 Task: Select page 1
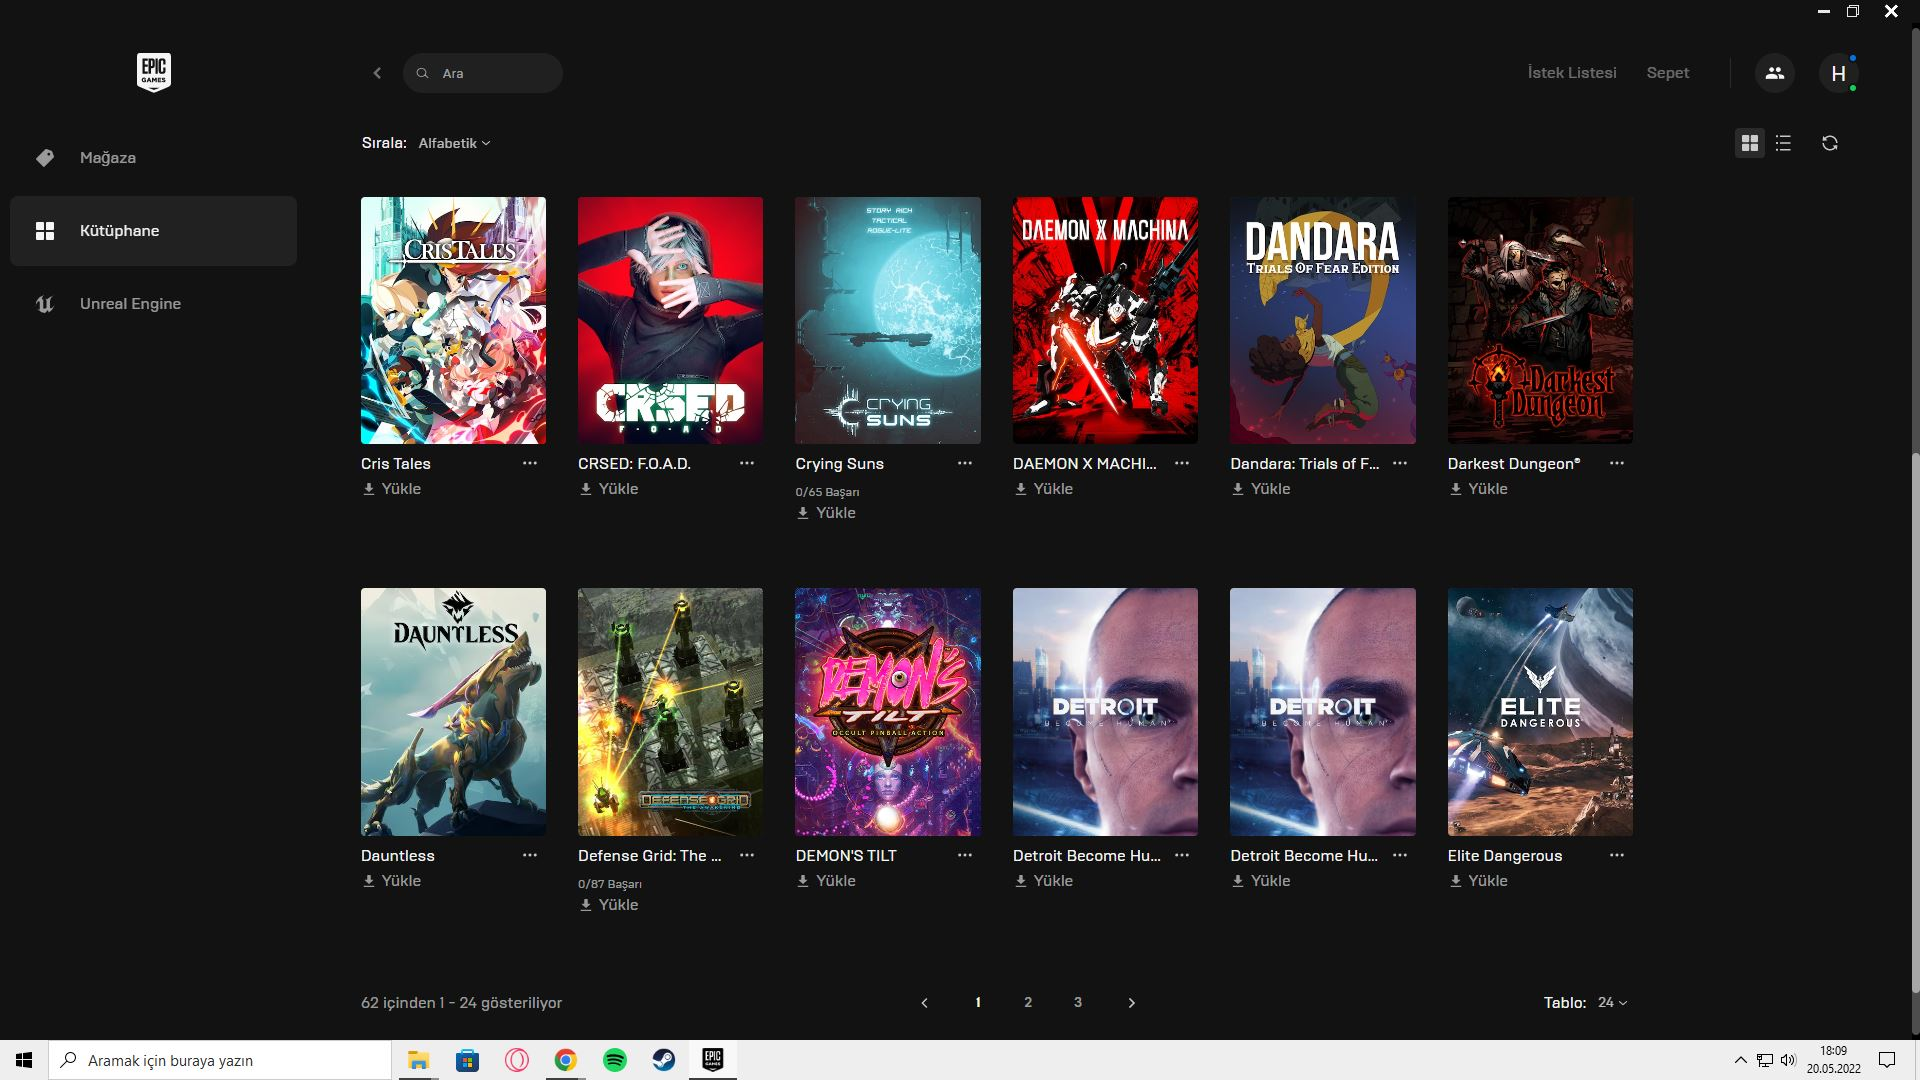click(978, 1002)
